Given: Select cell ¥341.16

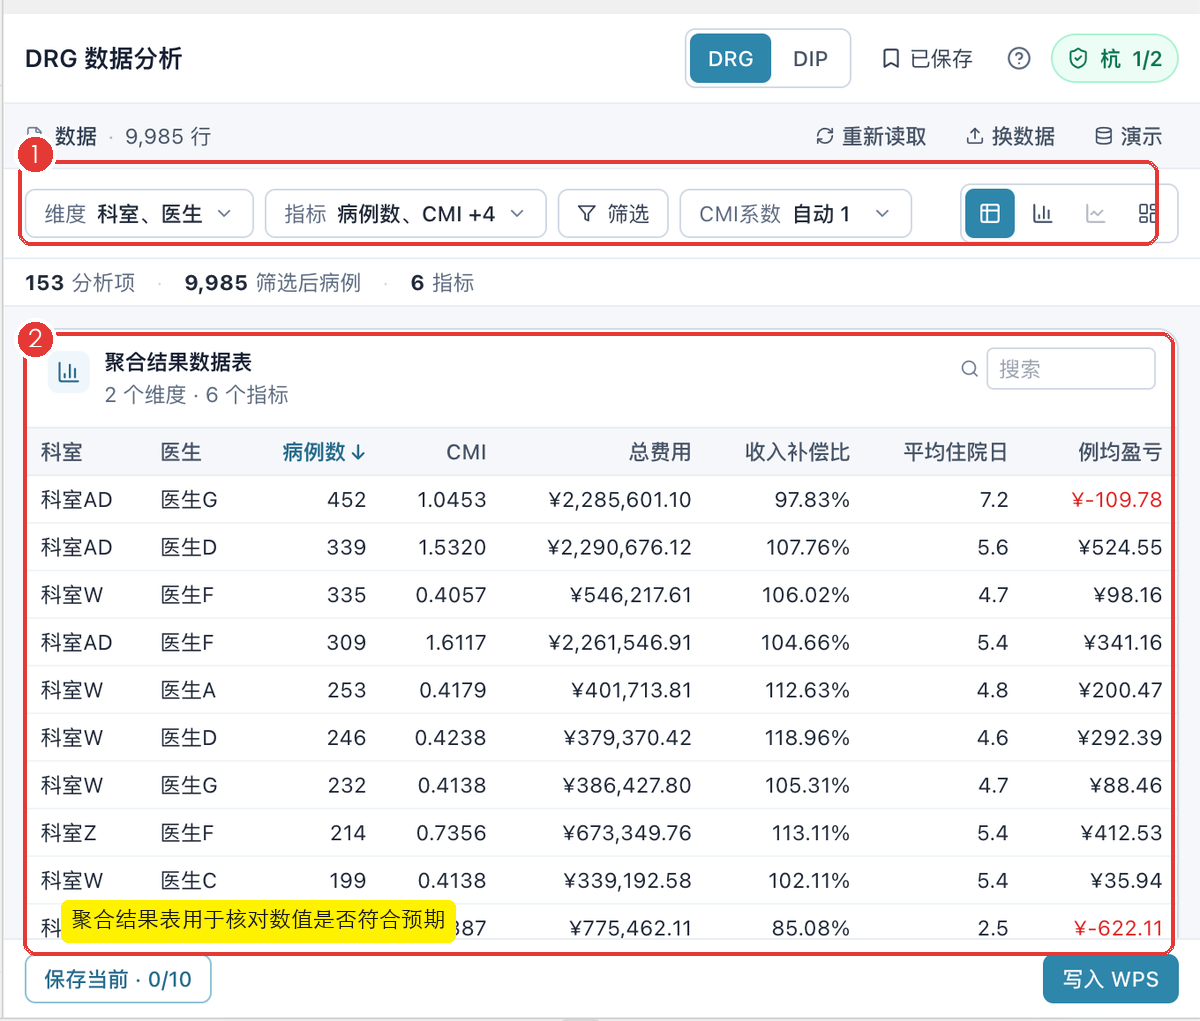Looking at the screenshot, I should tap(1123, 642).
